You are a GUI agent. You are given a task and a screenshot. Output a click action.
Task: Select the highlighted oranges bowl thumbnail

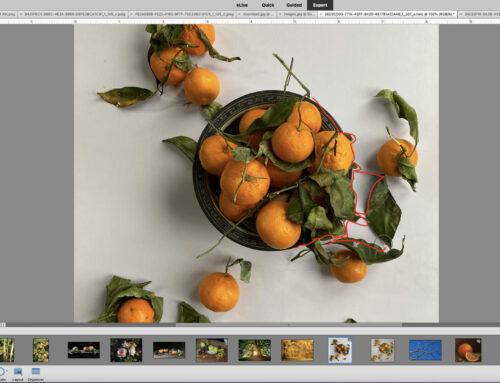(x=340, y=350)
